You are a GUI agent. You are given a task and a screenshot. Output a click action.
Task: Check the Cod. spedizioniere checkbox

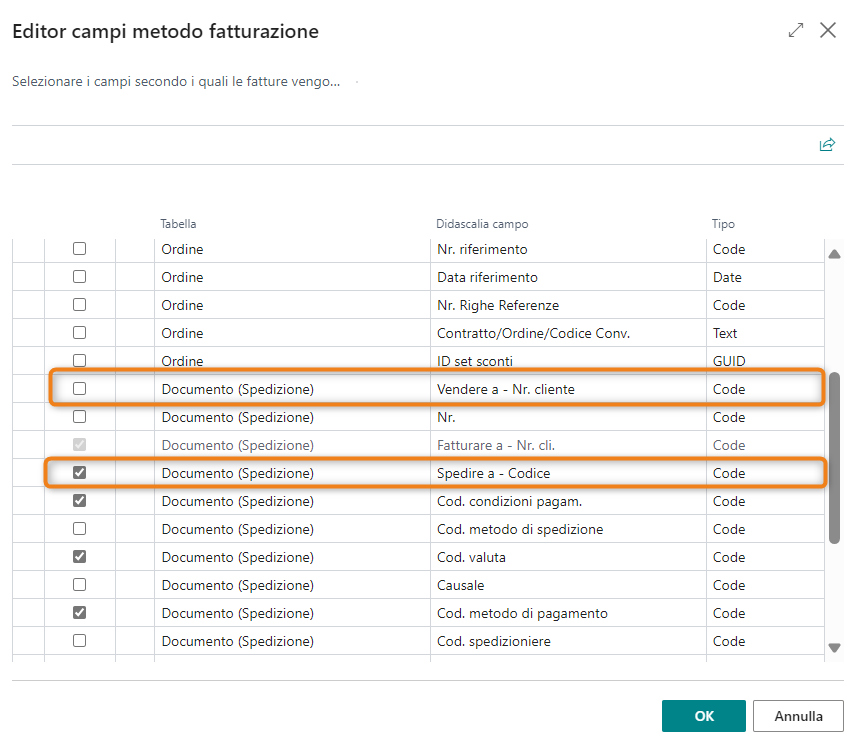80,641
